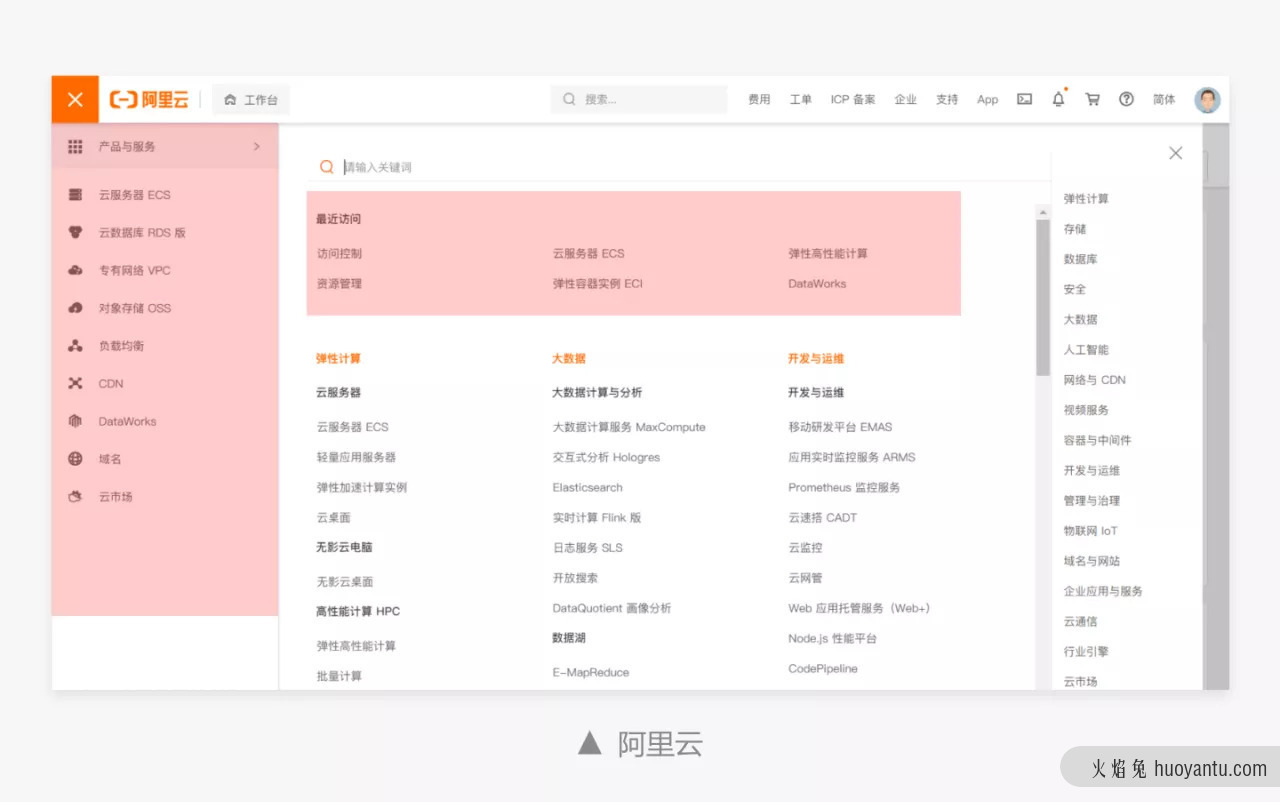Image resolution: width=1280 pixels, height=802 pixels.
Task: Open the 费用 menu
Action: pyautogui.click(x=759, y=100)
